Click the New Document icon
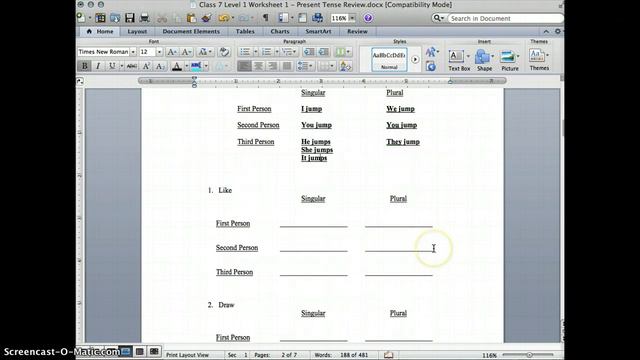The image size is (640, 360). [x=81, y=18]
